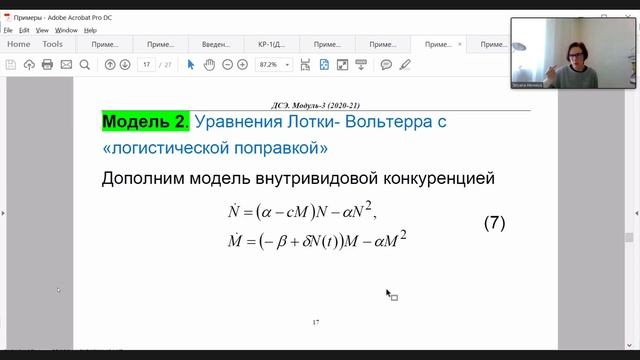Click the page number 17 at page bottom
The width and height of the screenshot is (640, 360).
[x=316, y=322]
